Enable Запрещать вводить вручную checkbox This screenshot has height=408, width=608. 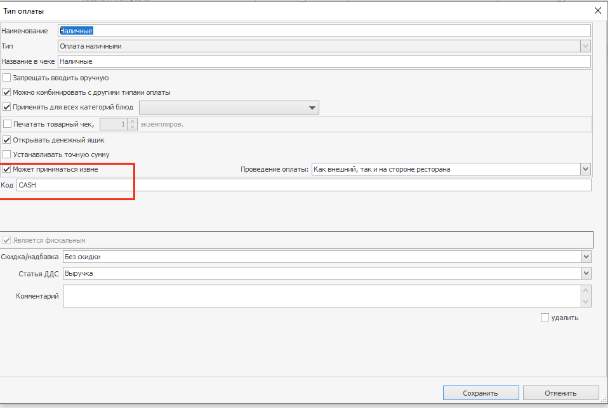[x=8, y=77]
